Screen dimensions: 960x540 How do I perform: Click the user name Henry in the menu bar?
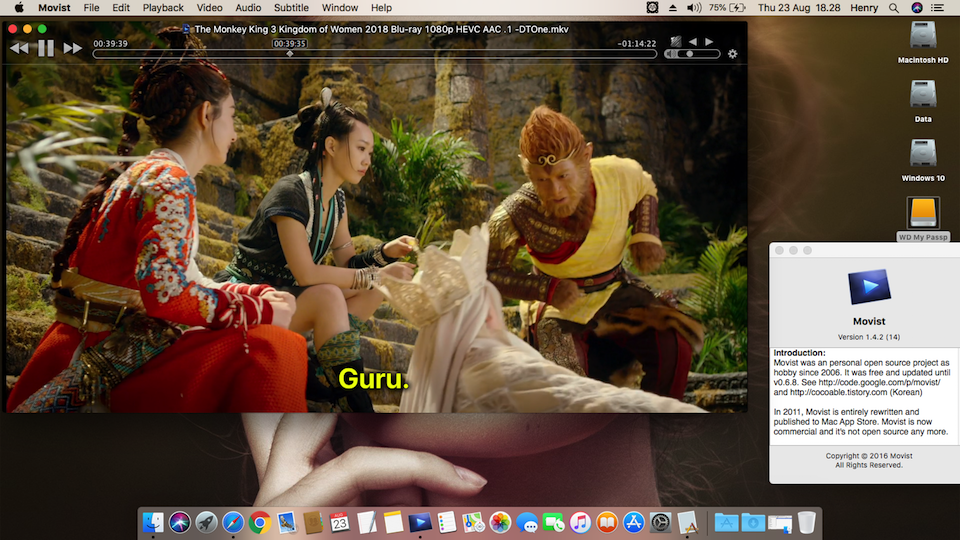(864, 8)
